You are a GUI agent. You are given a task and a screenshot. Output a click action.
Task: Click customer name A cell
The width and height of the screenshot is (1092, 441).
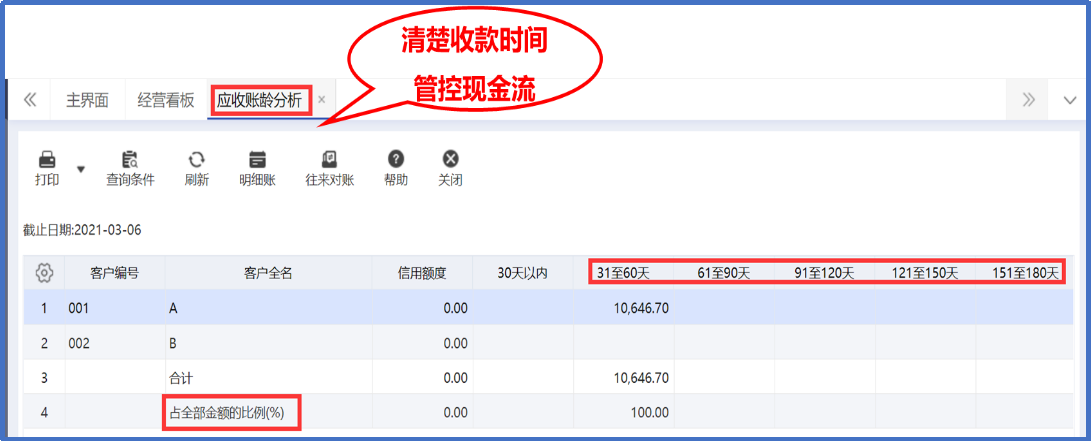pos(267,308)
